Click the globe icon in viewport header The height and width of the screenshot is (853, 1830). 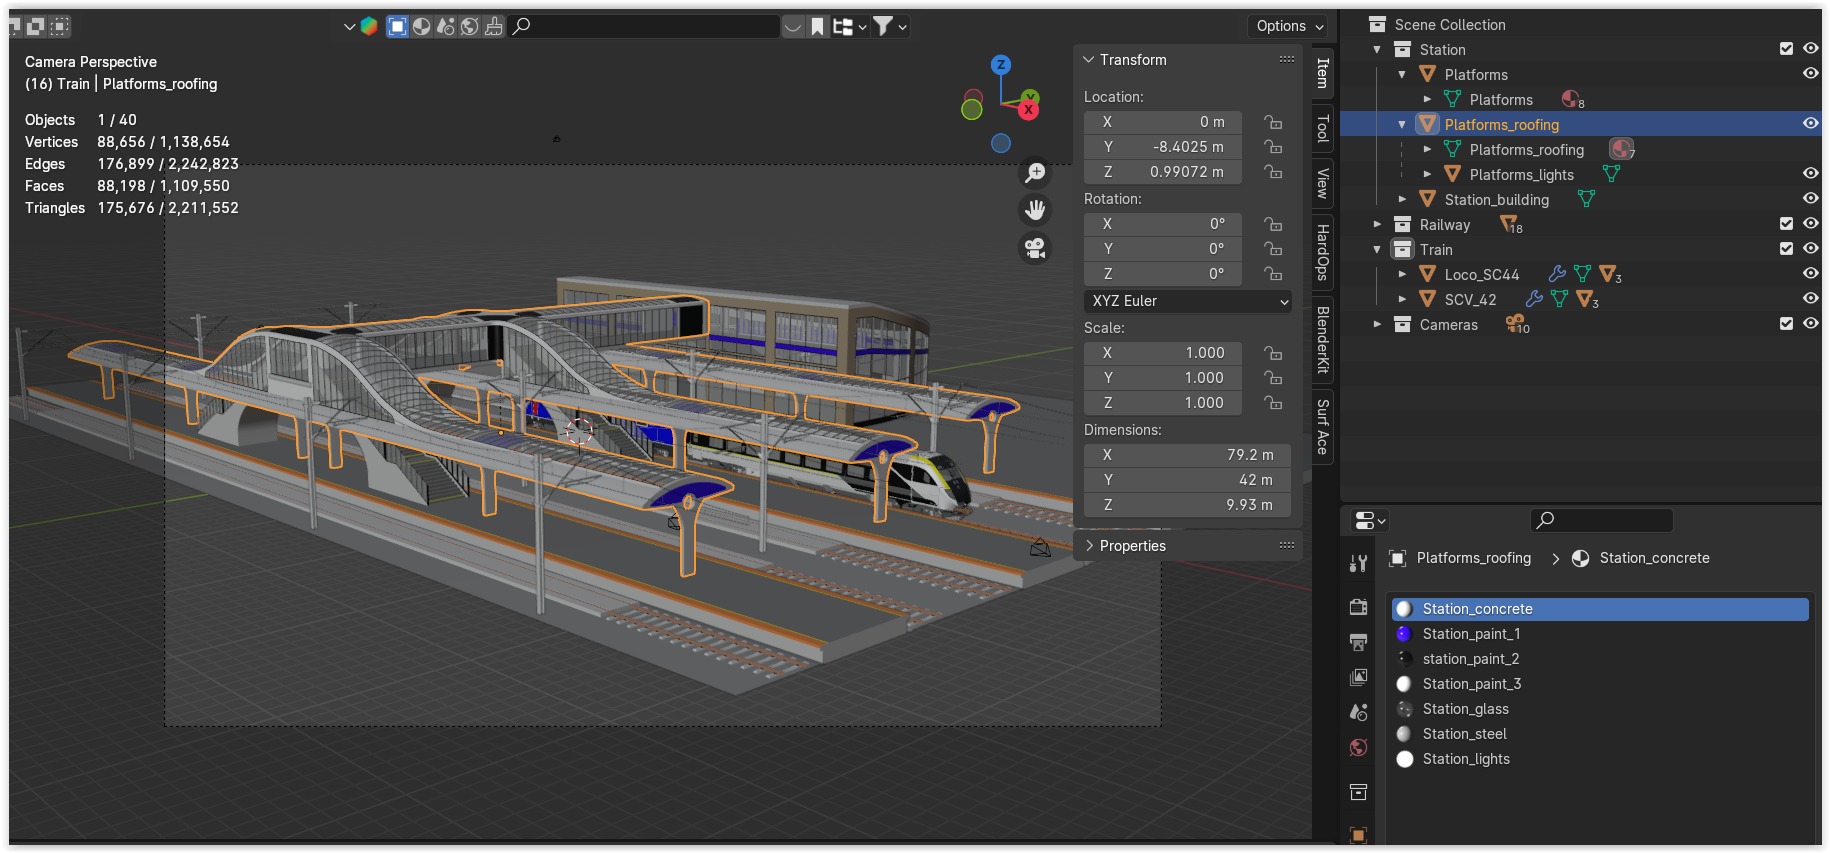pyautogui.click(x=470, y=26)
